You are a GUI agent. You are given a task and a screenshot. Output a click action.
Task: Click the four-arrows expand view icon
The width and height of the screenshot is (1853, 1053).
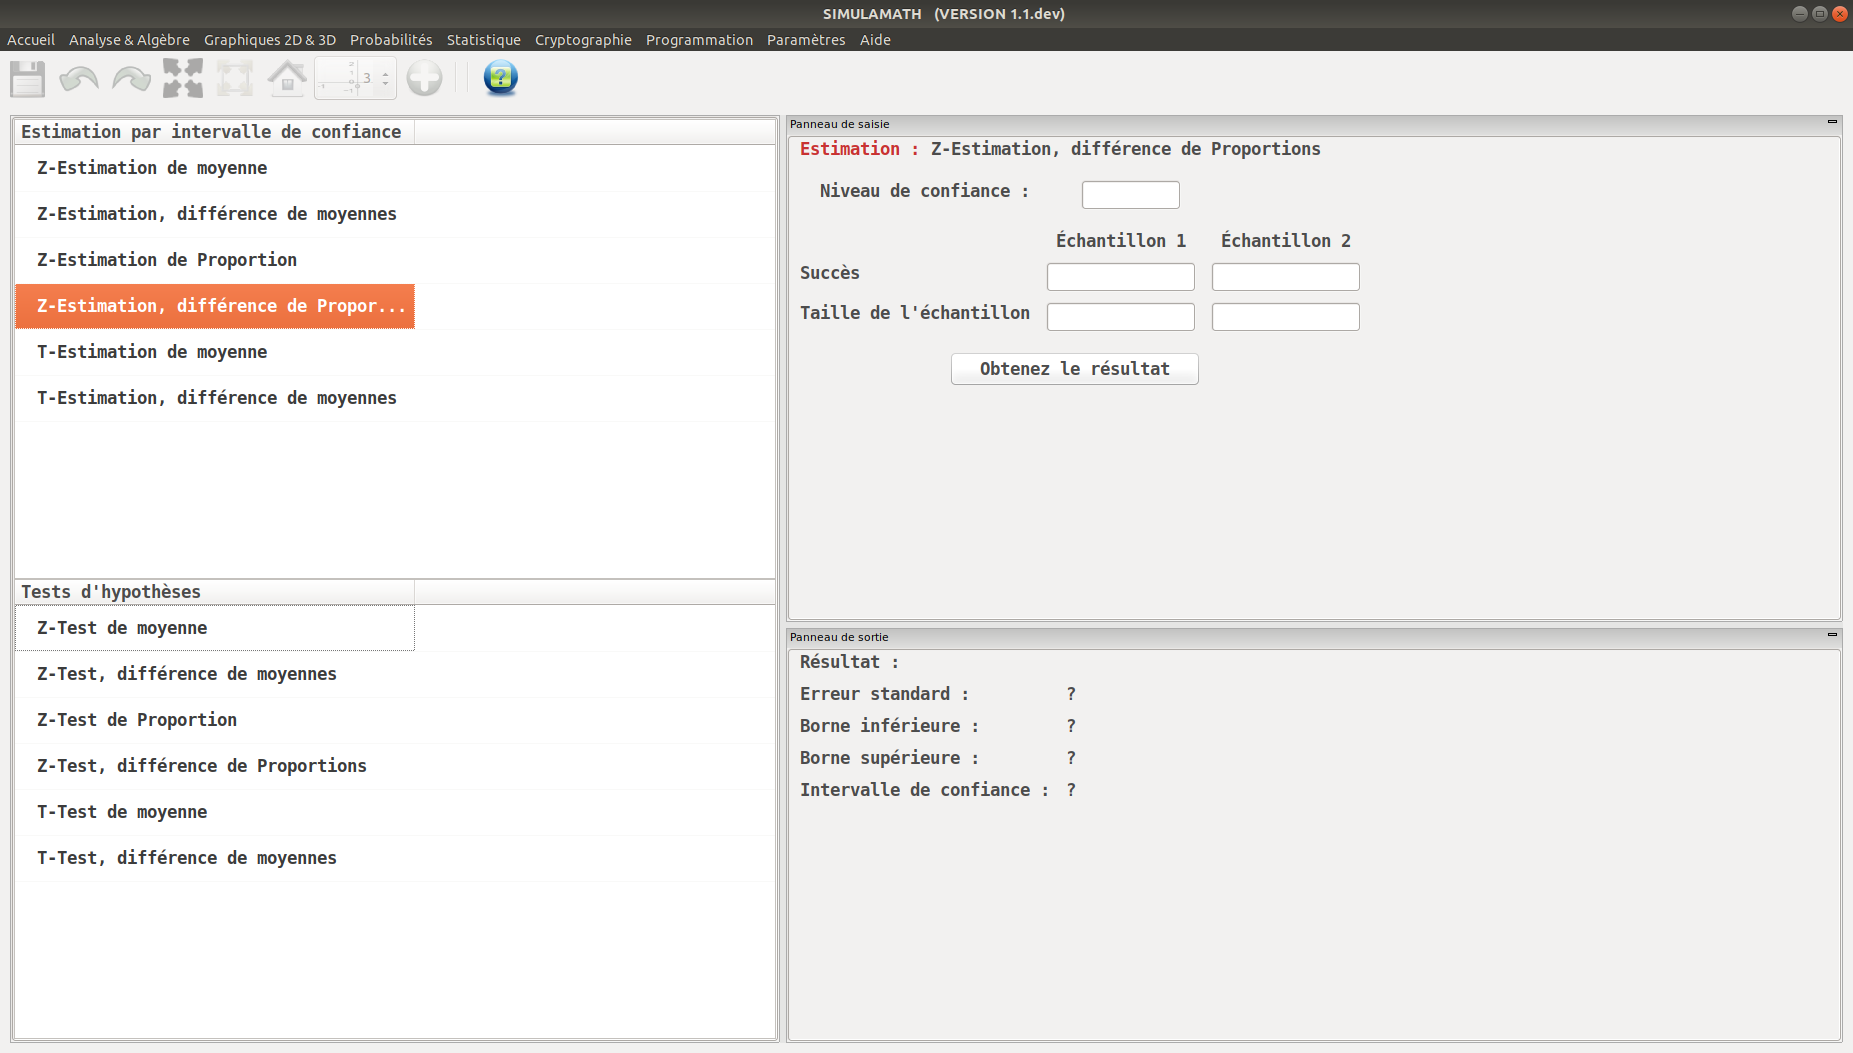183,78
